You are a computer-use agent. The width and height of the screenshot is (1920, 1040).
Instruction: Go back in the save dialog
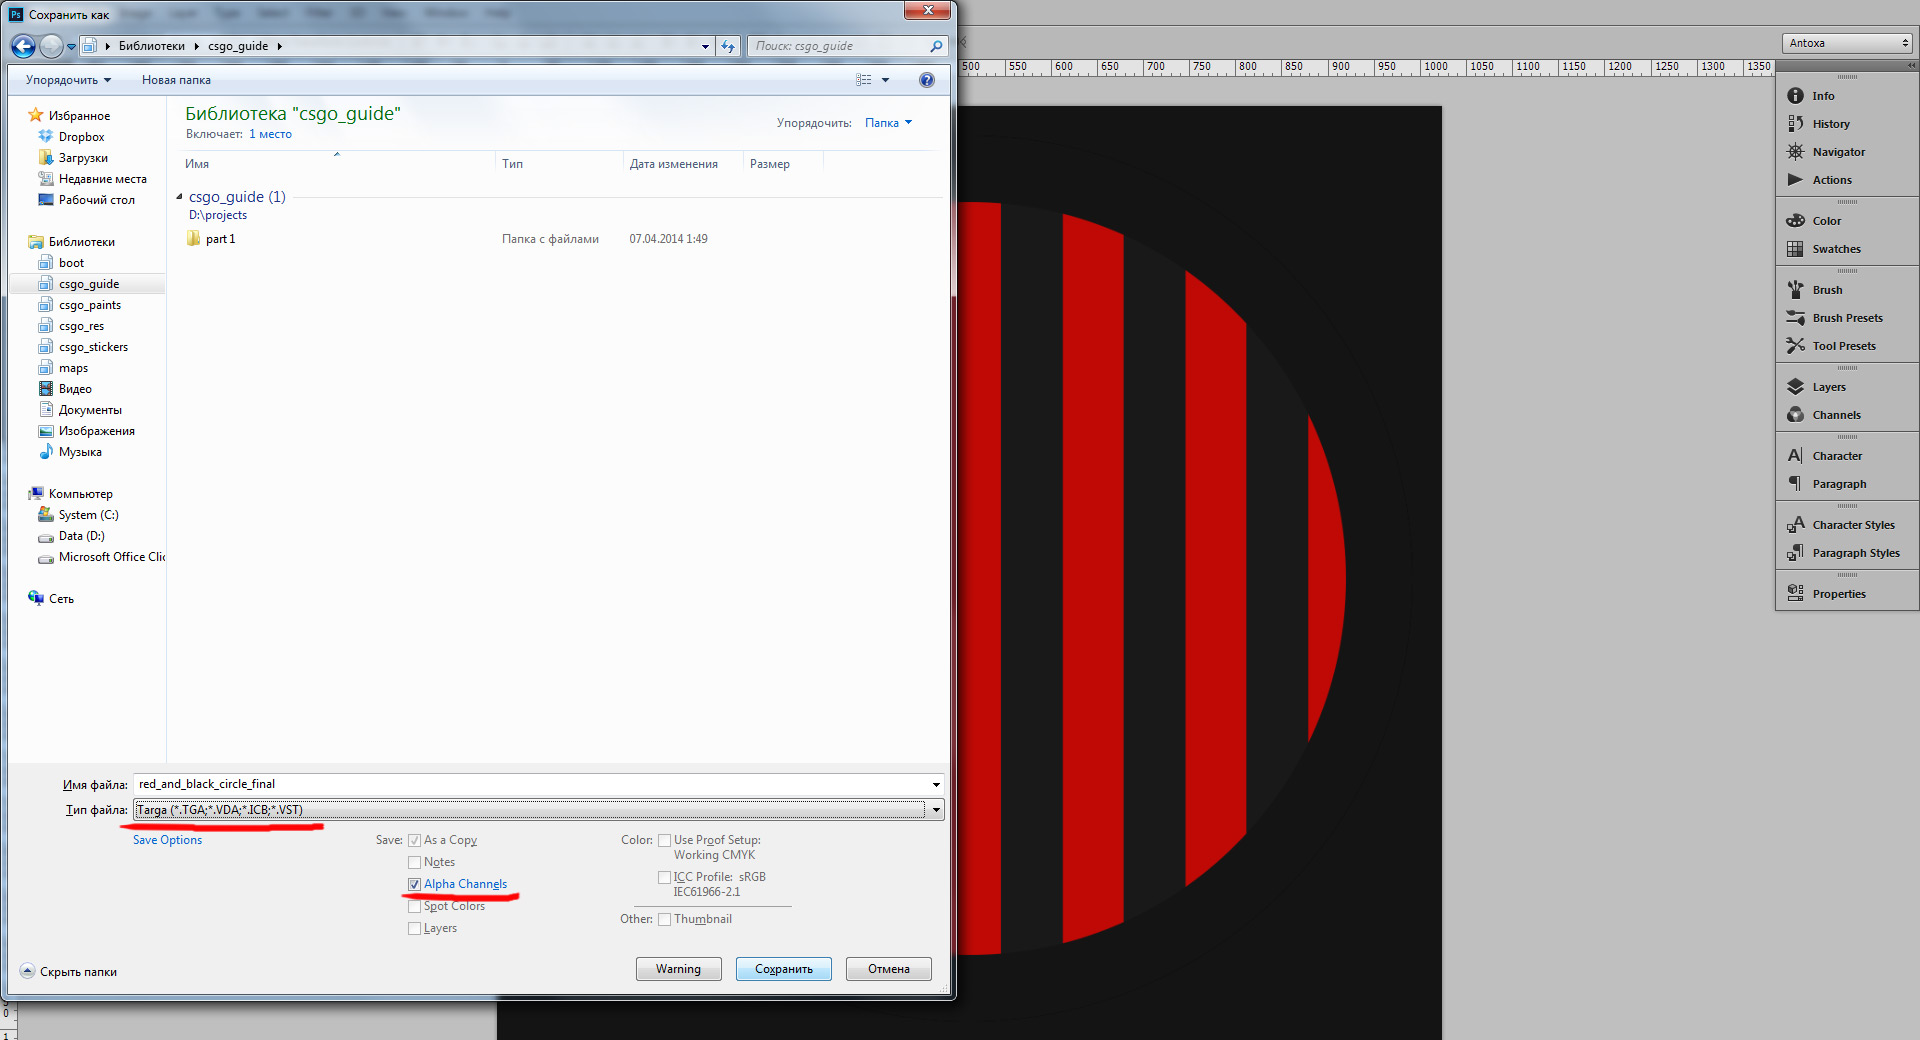point(23,46)
